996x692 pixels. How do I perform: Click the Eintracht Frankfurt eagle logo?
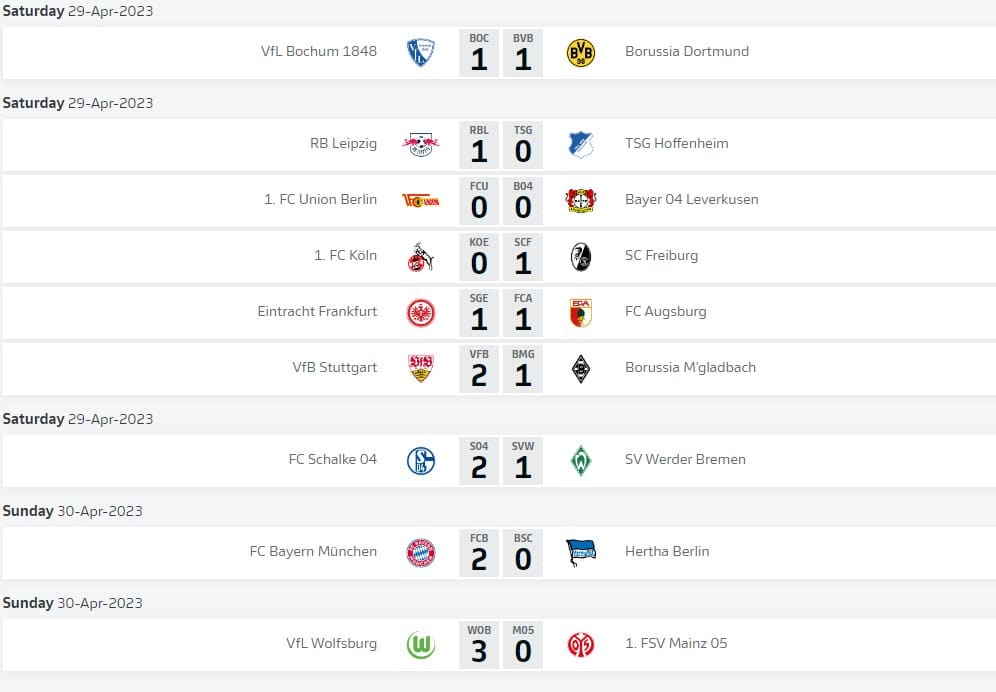point(421,313)
